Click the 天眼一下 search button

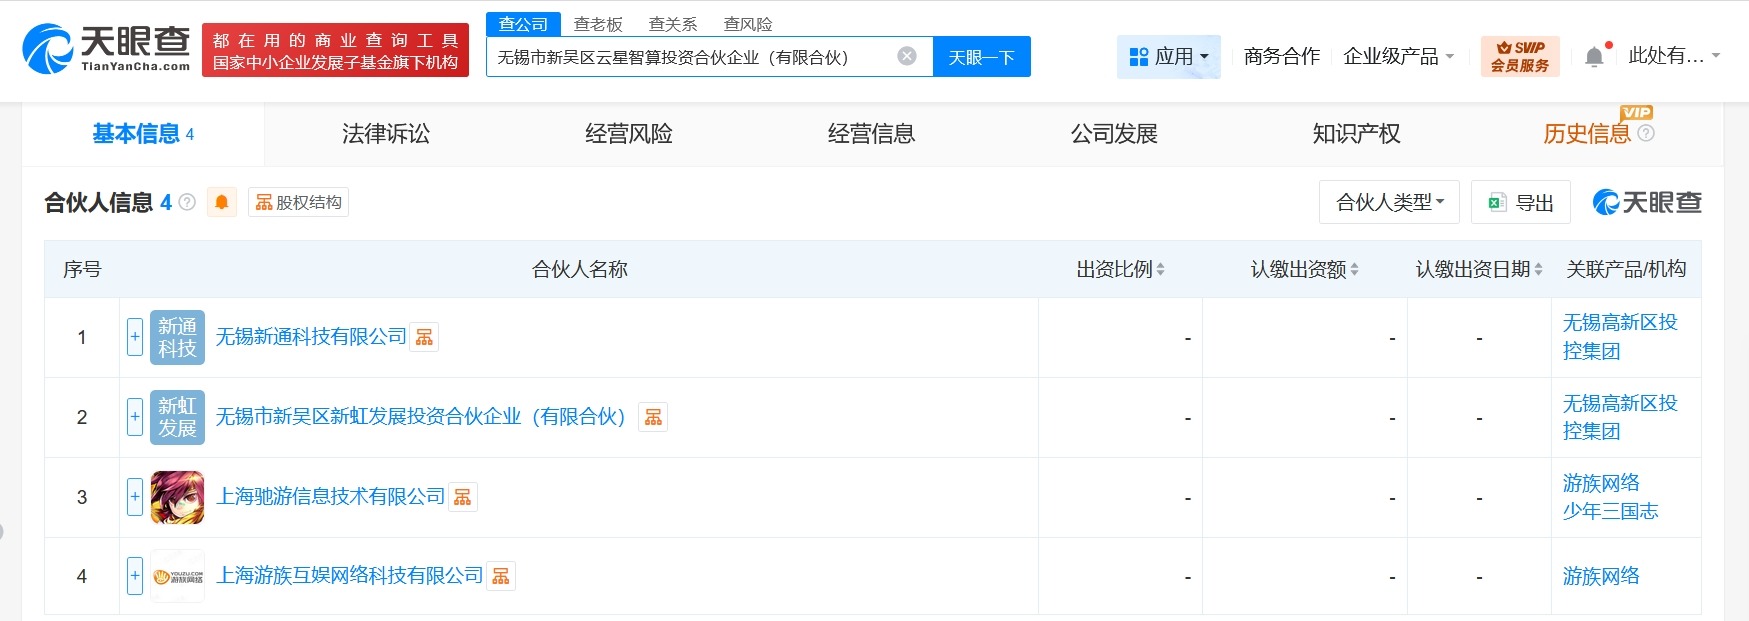coord(980,57)
